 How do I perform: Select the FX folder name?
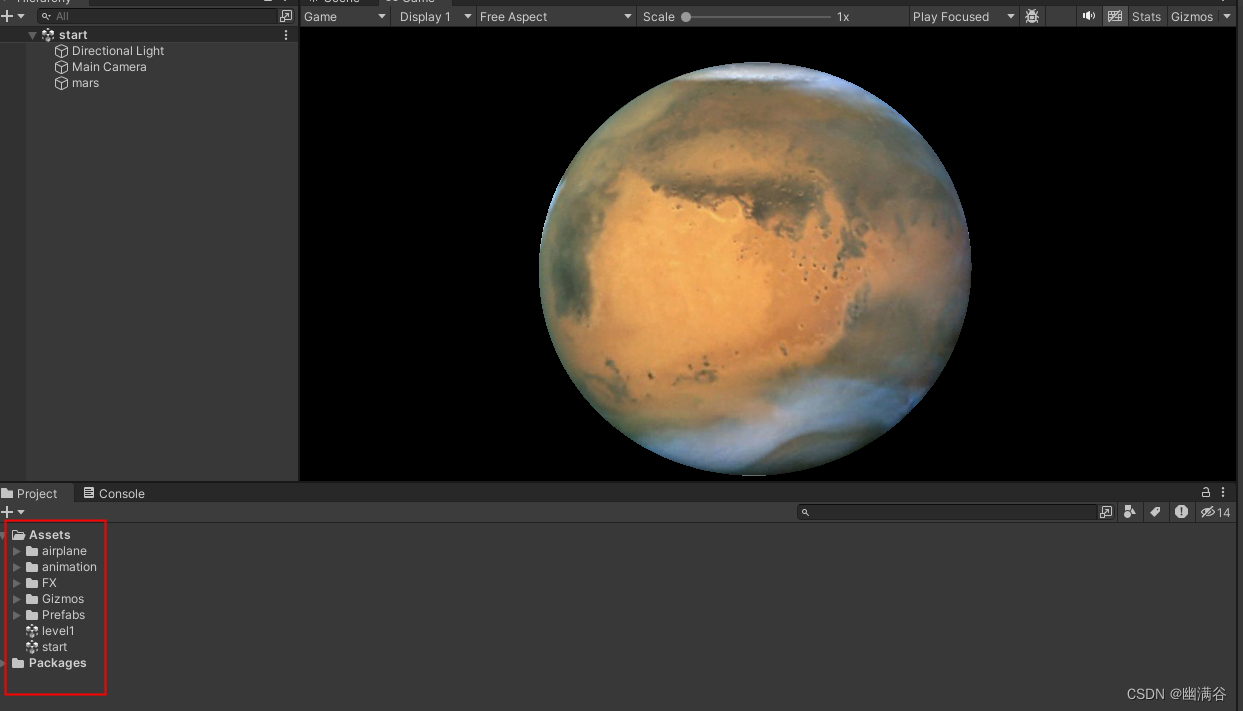pyautogui.click(x=49, y=583)
